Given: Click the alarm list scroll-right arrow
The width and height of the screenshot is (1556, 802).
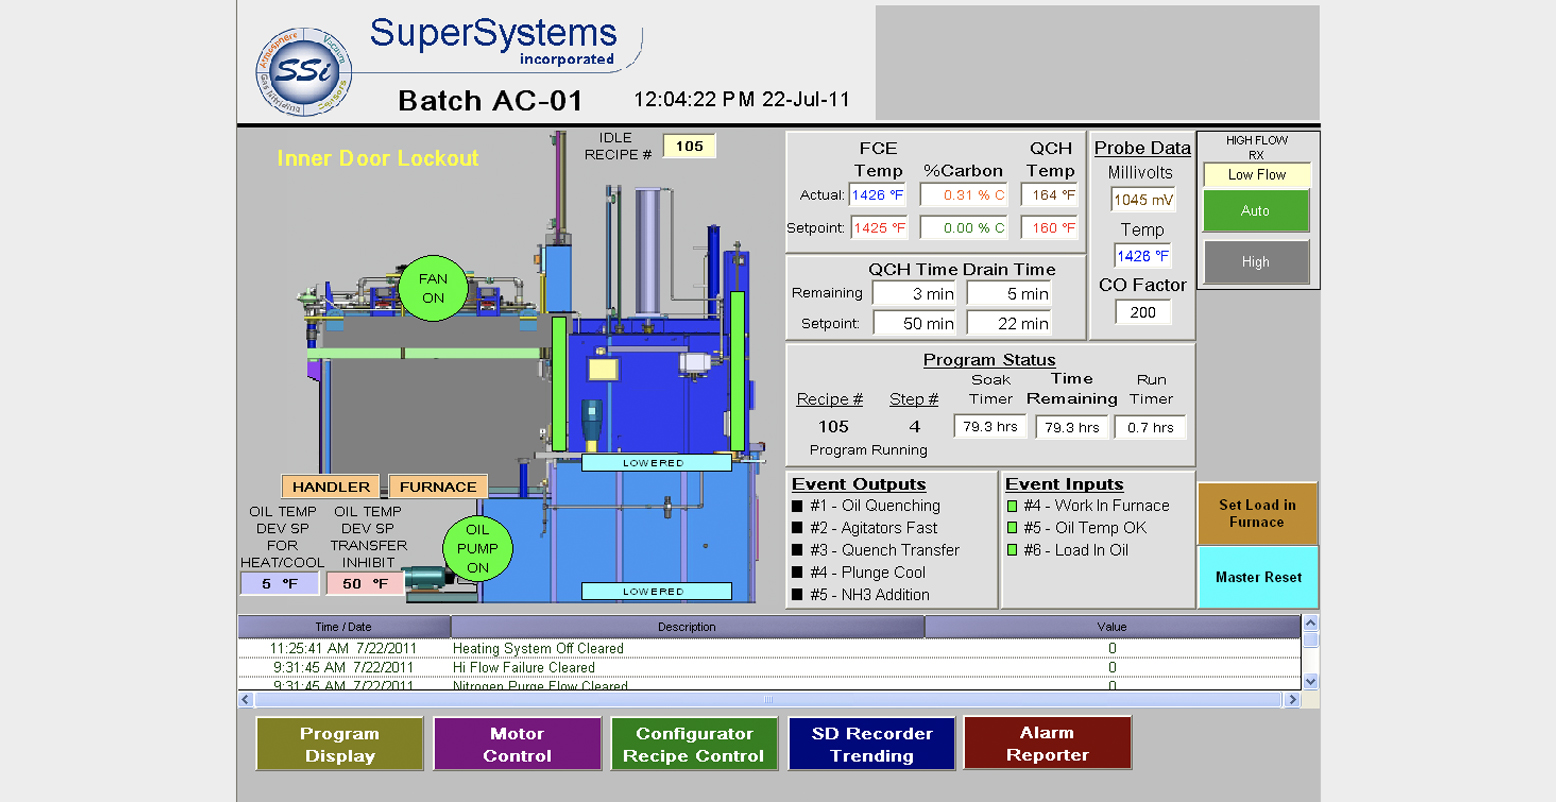Looking at the screenshot, I should pos(1292,700).
